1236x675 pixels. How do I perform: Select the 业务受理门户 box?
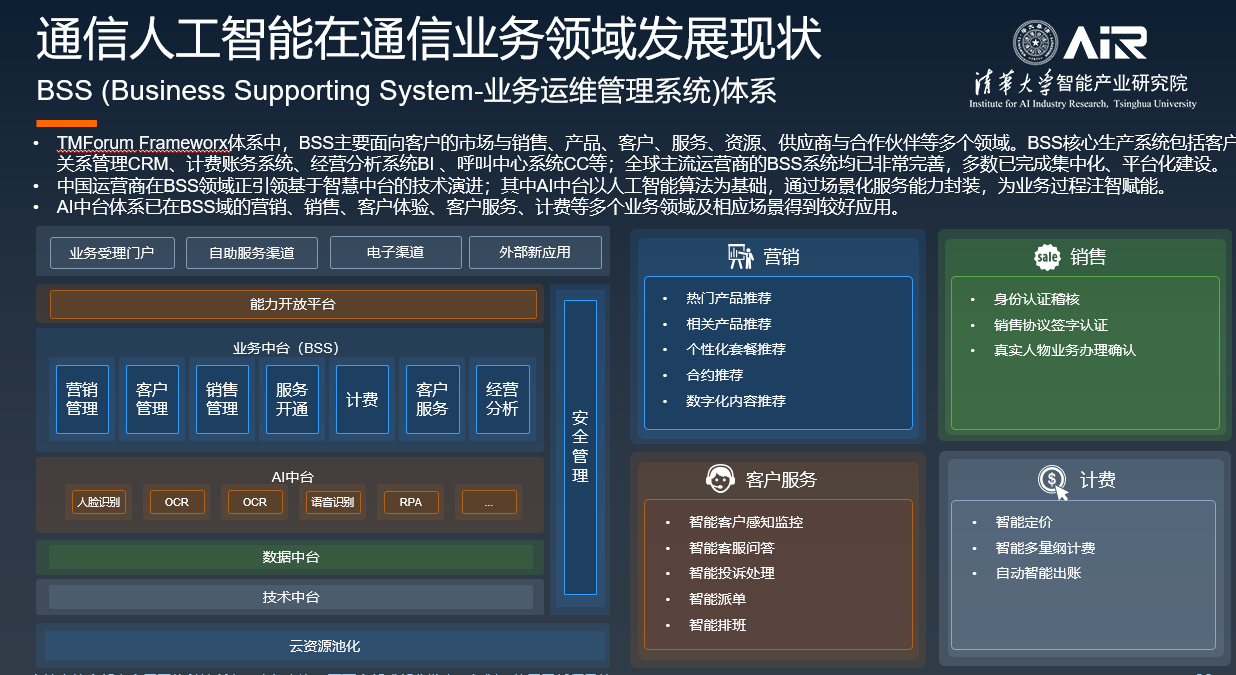[x=111, y=253]
